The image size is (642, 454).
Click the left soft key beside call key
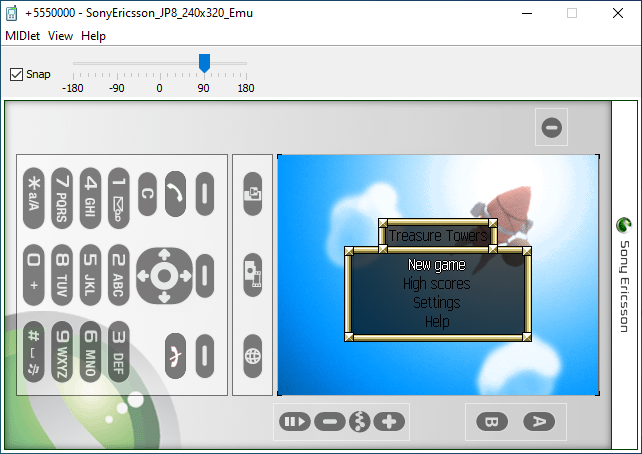(x=205, y=194)
